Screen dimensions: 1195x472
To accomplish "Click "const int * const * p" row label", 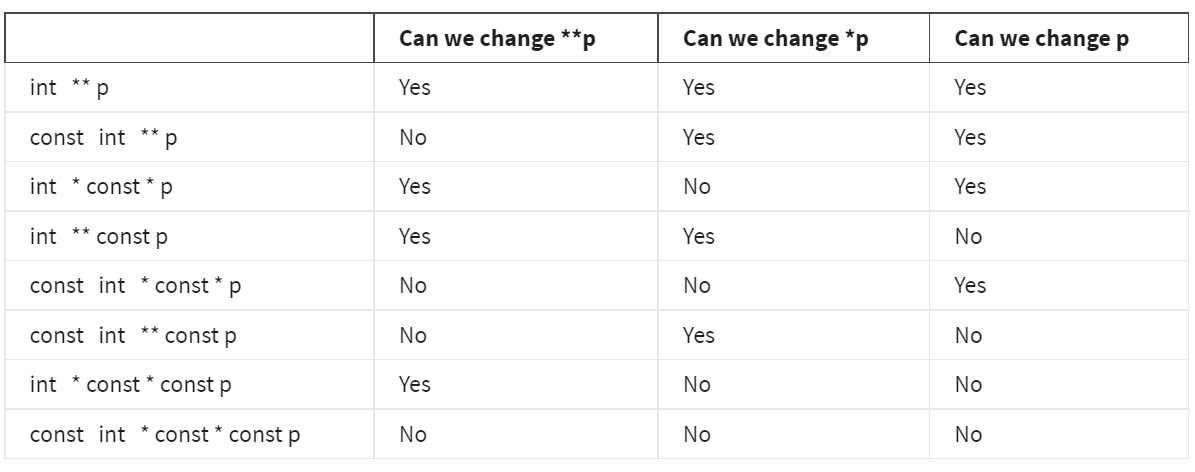I will point(136,286).
